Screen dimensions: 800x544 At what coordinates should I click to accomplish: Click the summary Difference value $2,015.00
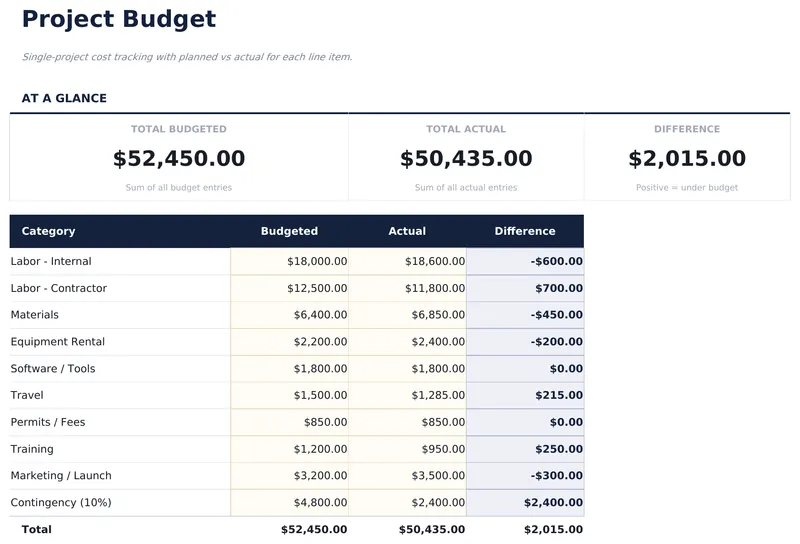click(x=687, y=159)
